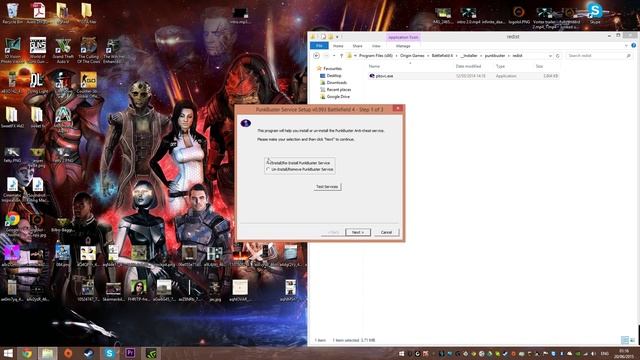Expand address bar history dropdown

coord(550,56)
